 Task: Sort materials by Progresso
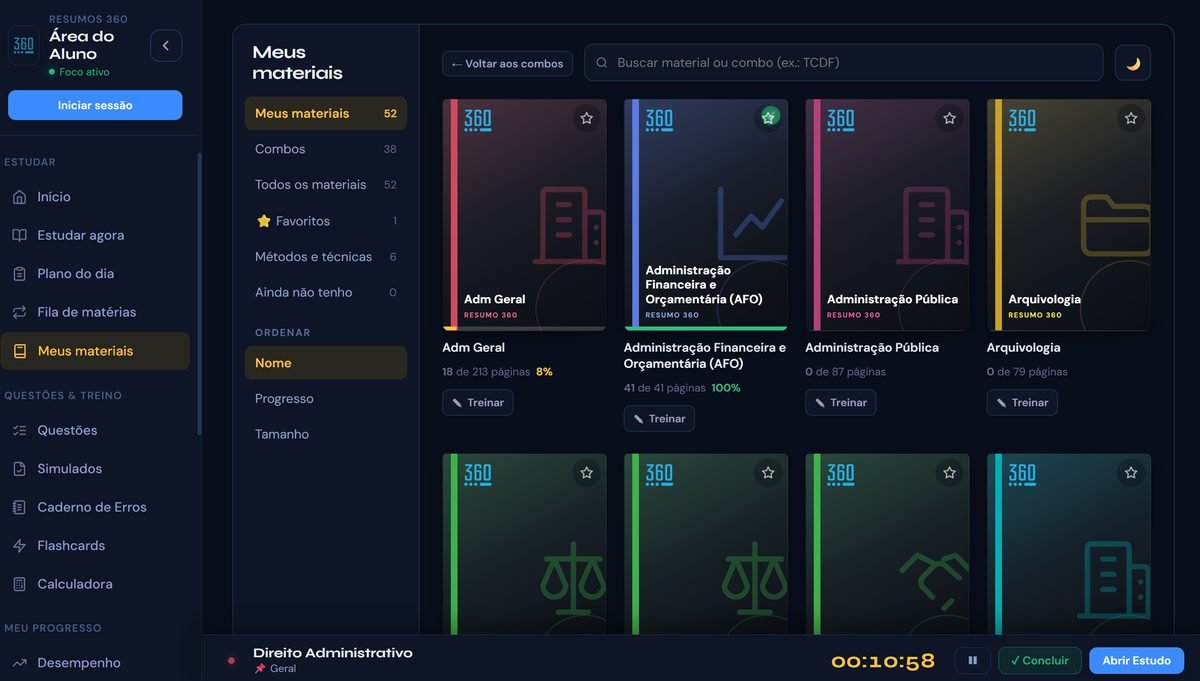(326, 399)
